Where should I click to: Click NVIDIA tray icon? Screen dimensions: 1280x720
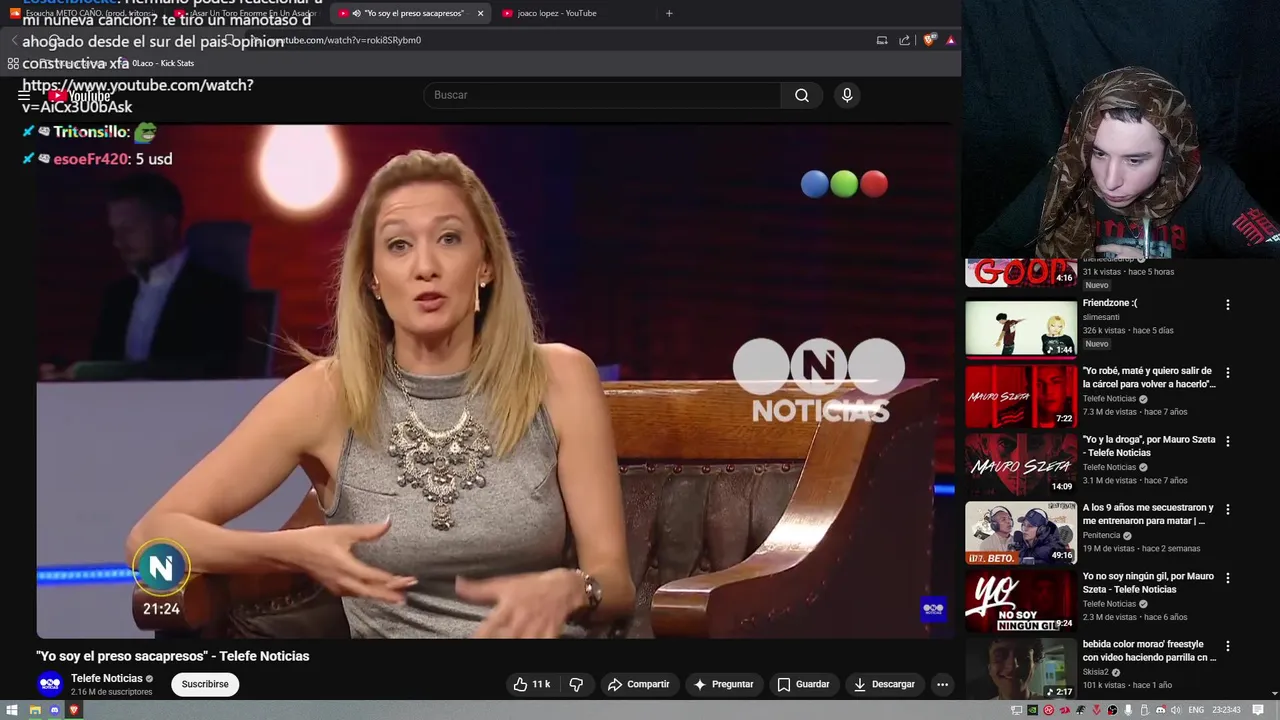click(1032, 710)
